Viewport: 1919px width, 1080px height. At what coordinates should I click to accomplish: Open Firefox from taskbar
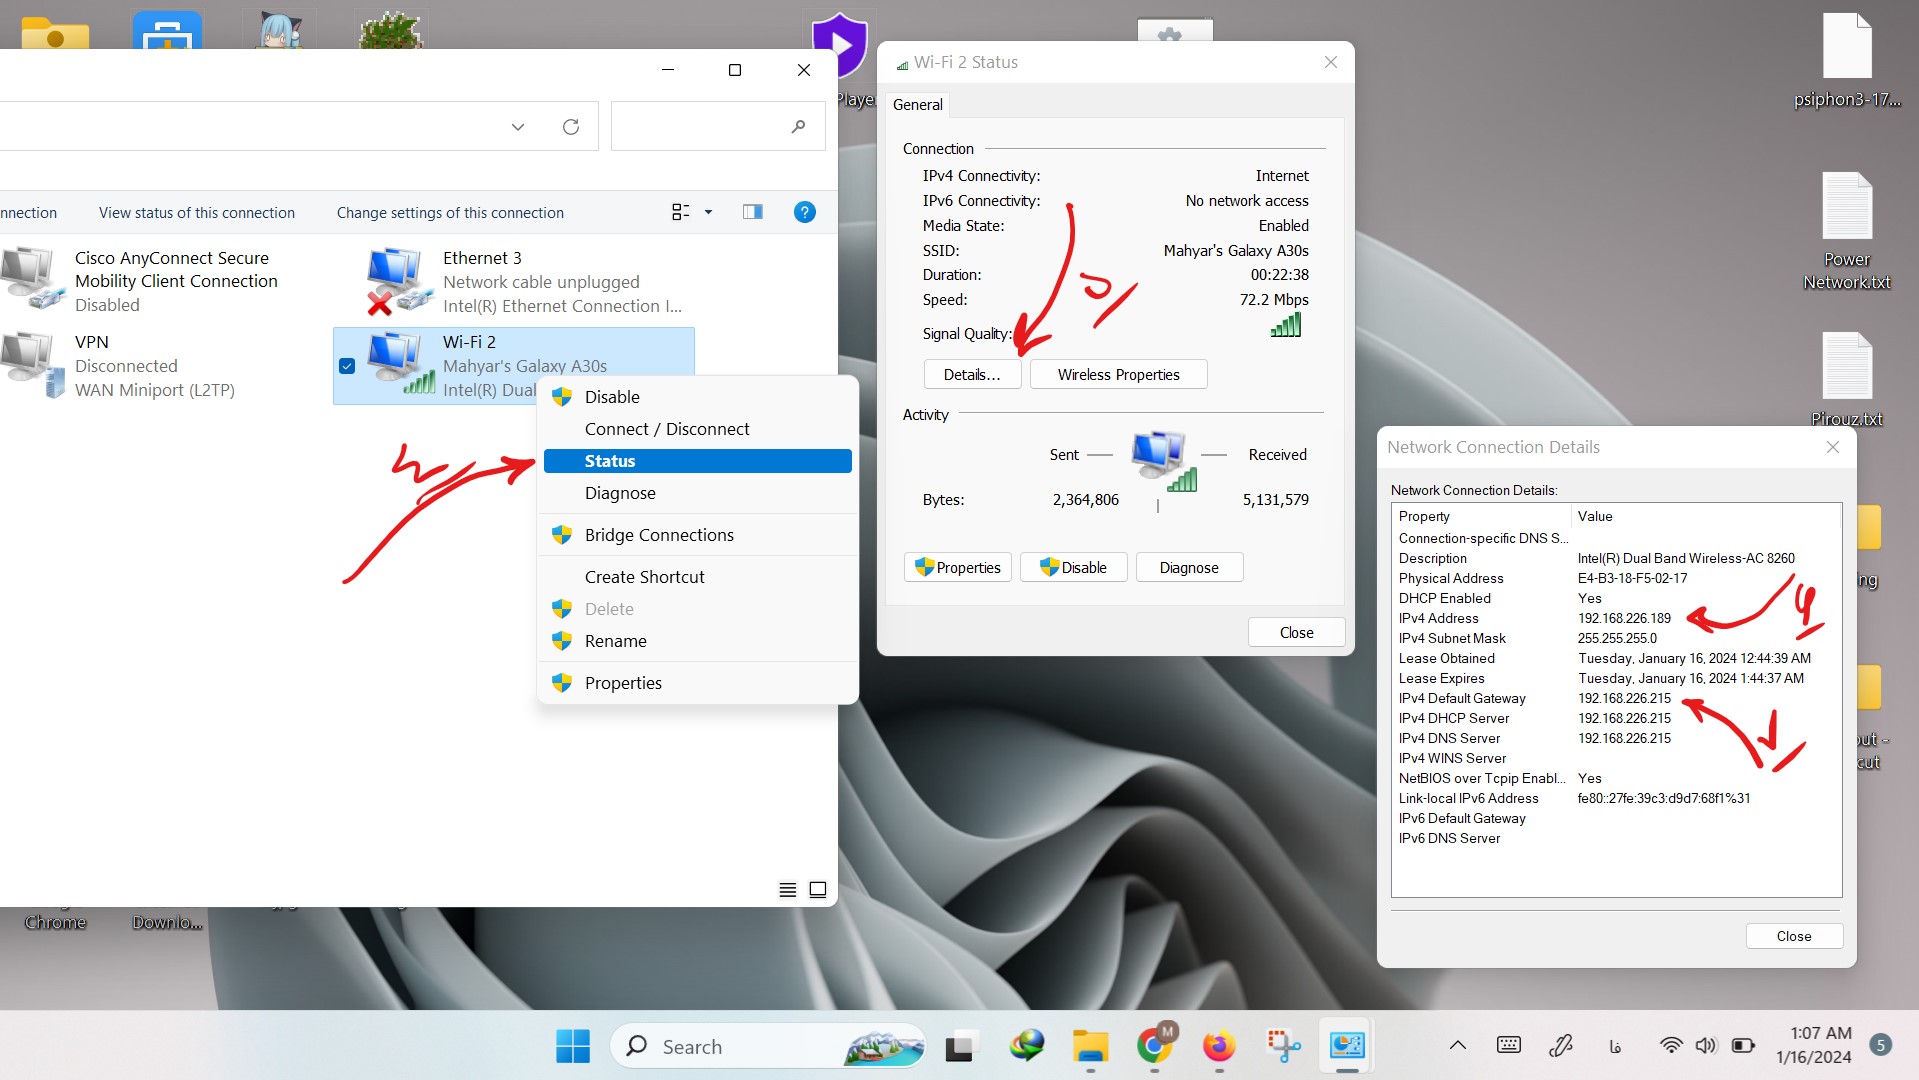[x=1219, y=1046]
